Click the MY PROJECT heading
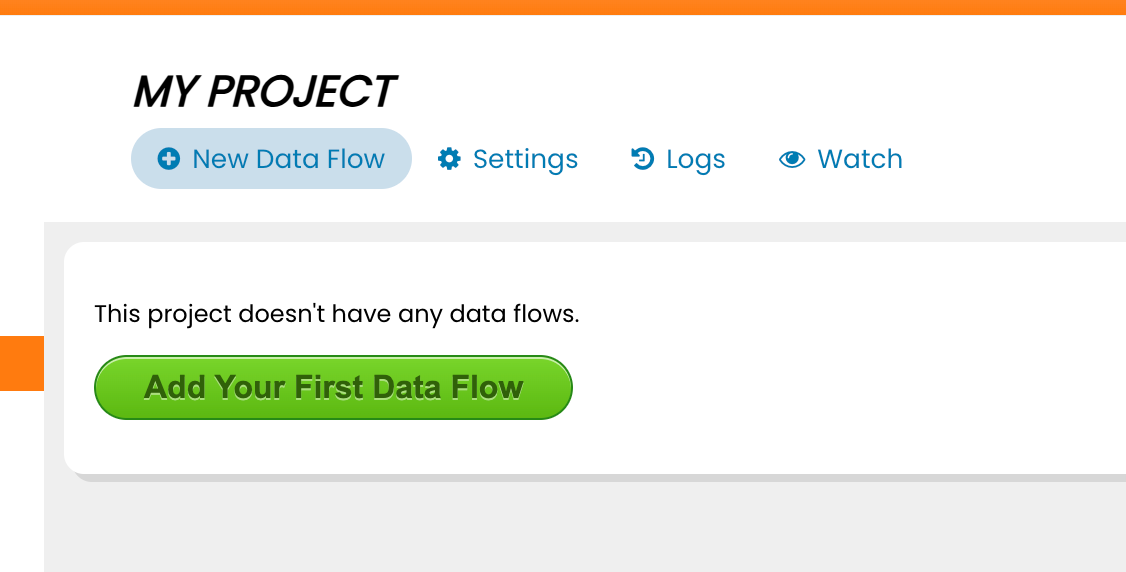The width and height of the screenshot is (1126, 572). coord(264,92)
